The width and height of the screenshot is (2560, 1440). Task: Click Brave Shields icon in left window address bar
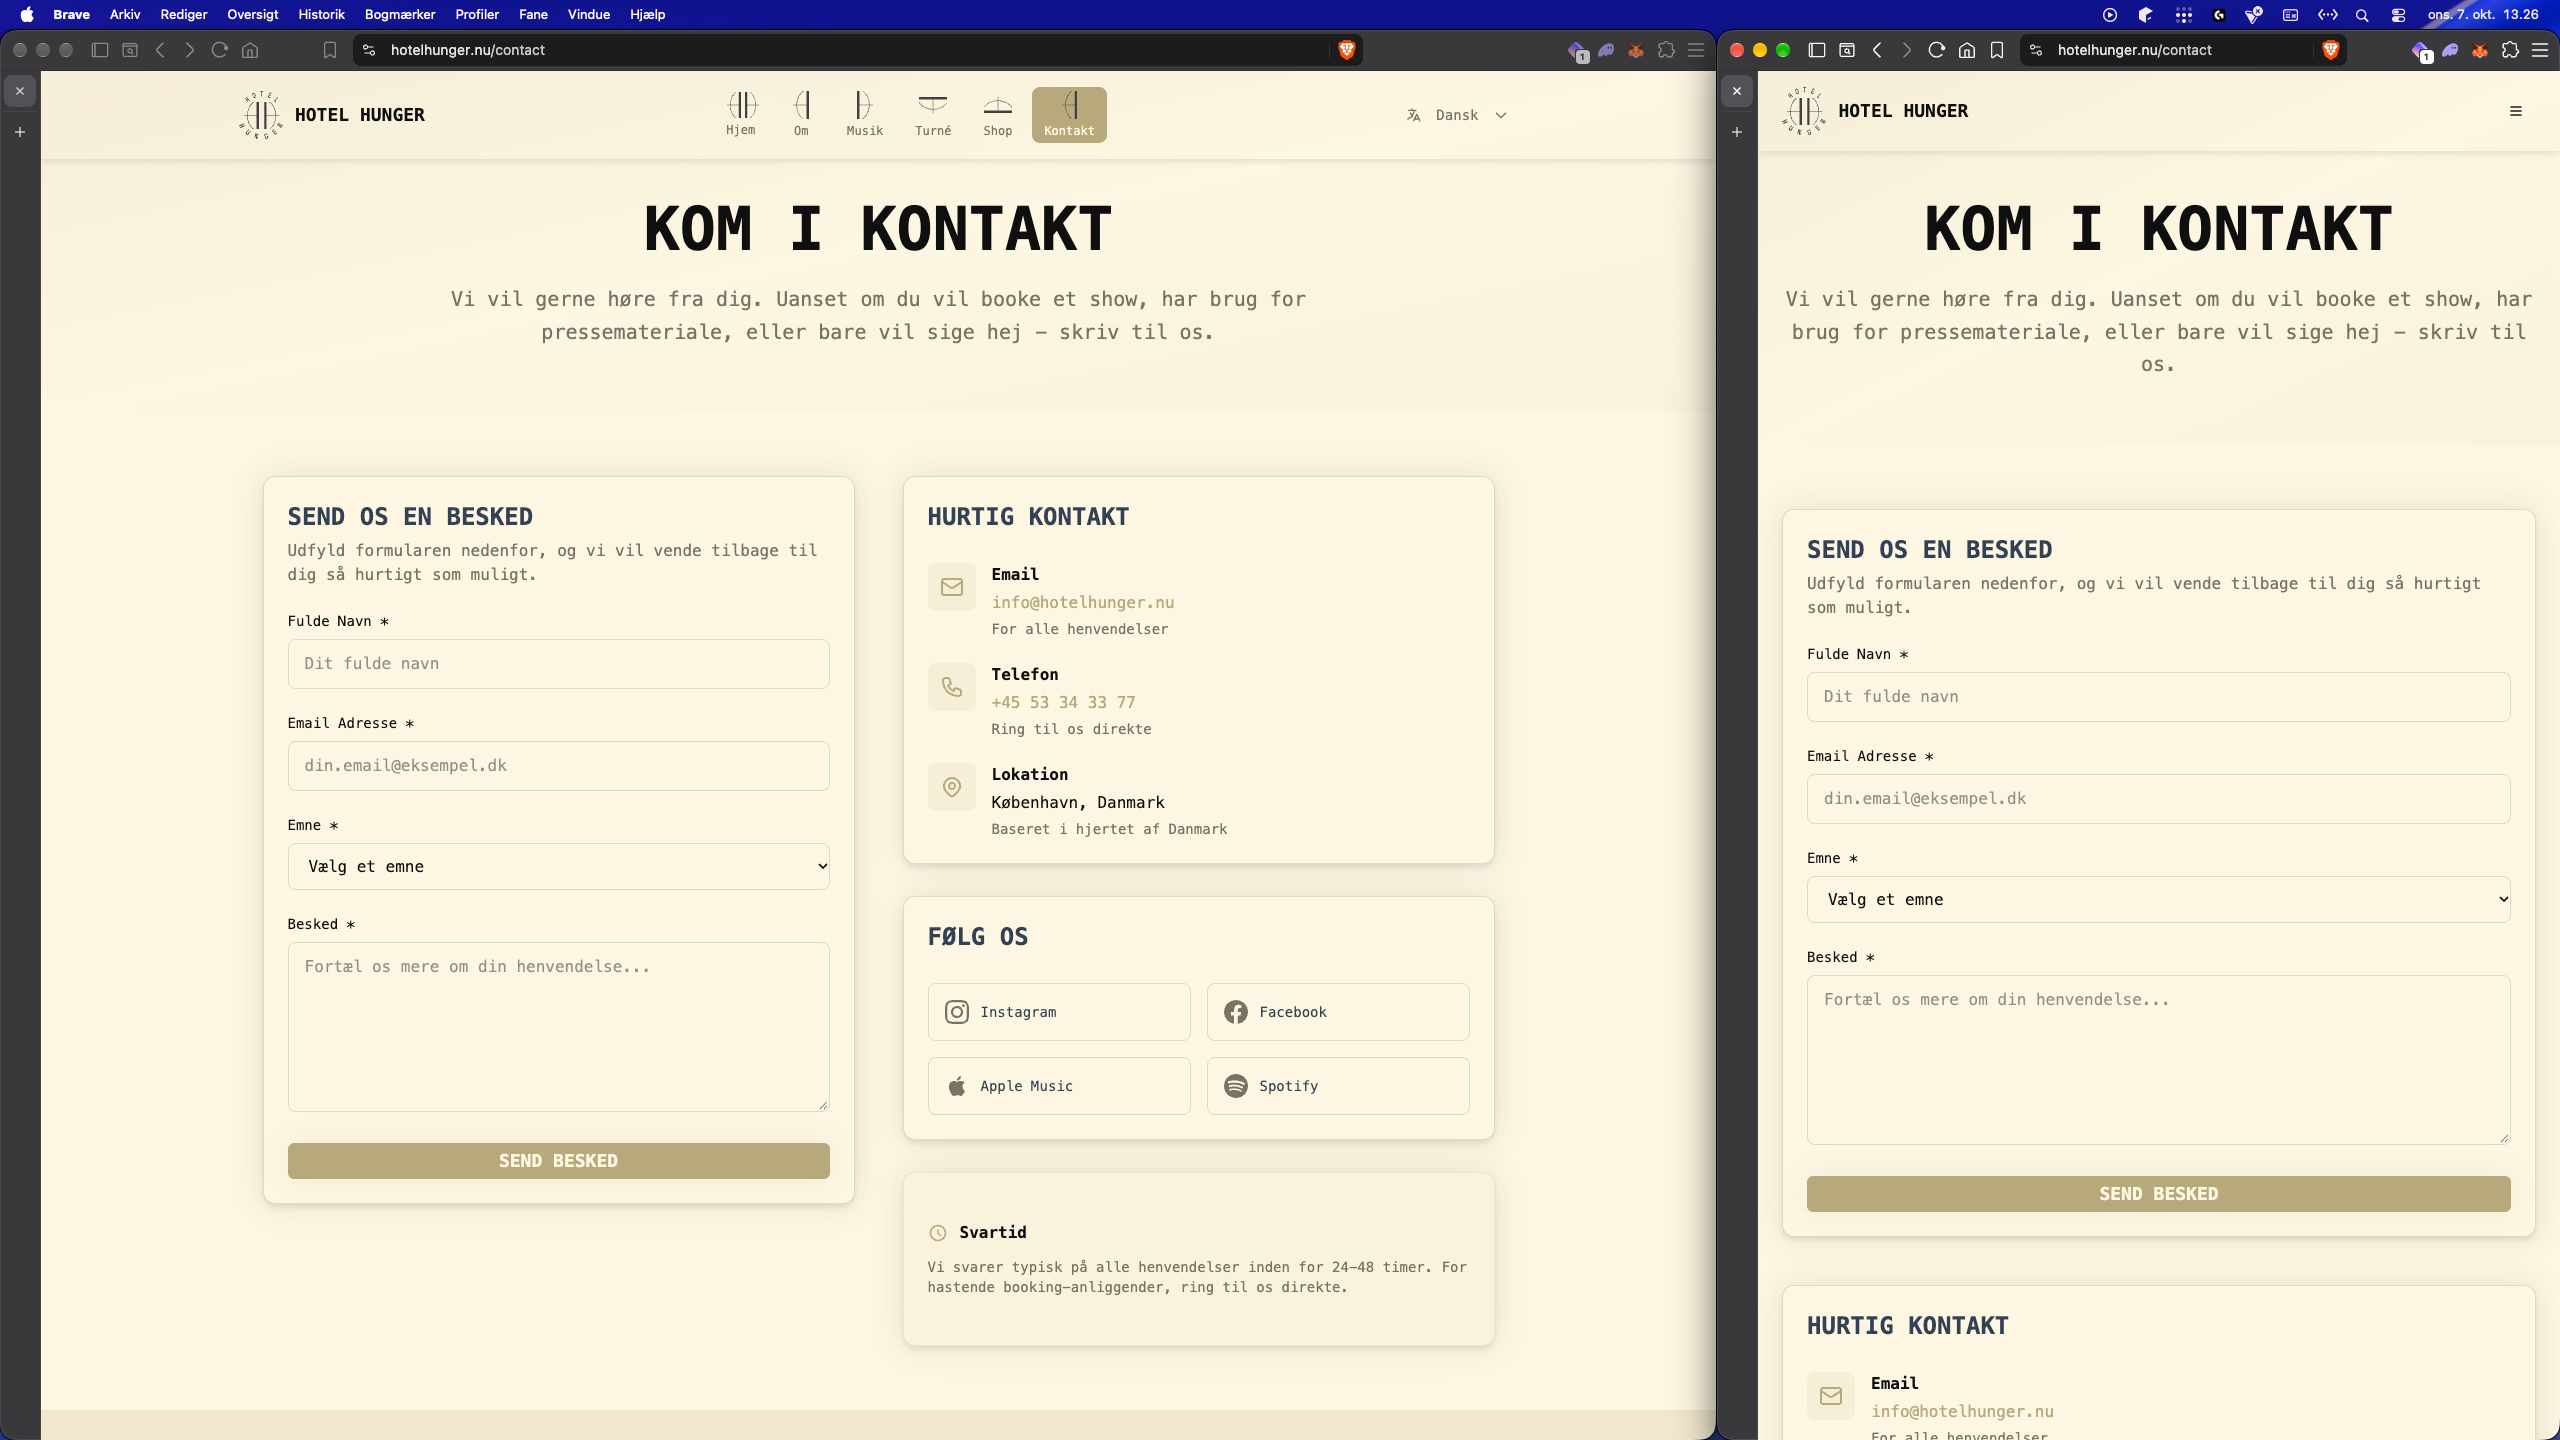point(1346,50)
